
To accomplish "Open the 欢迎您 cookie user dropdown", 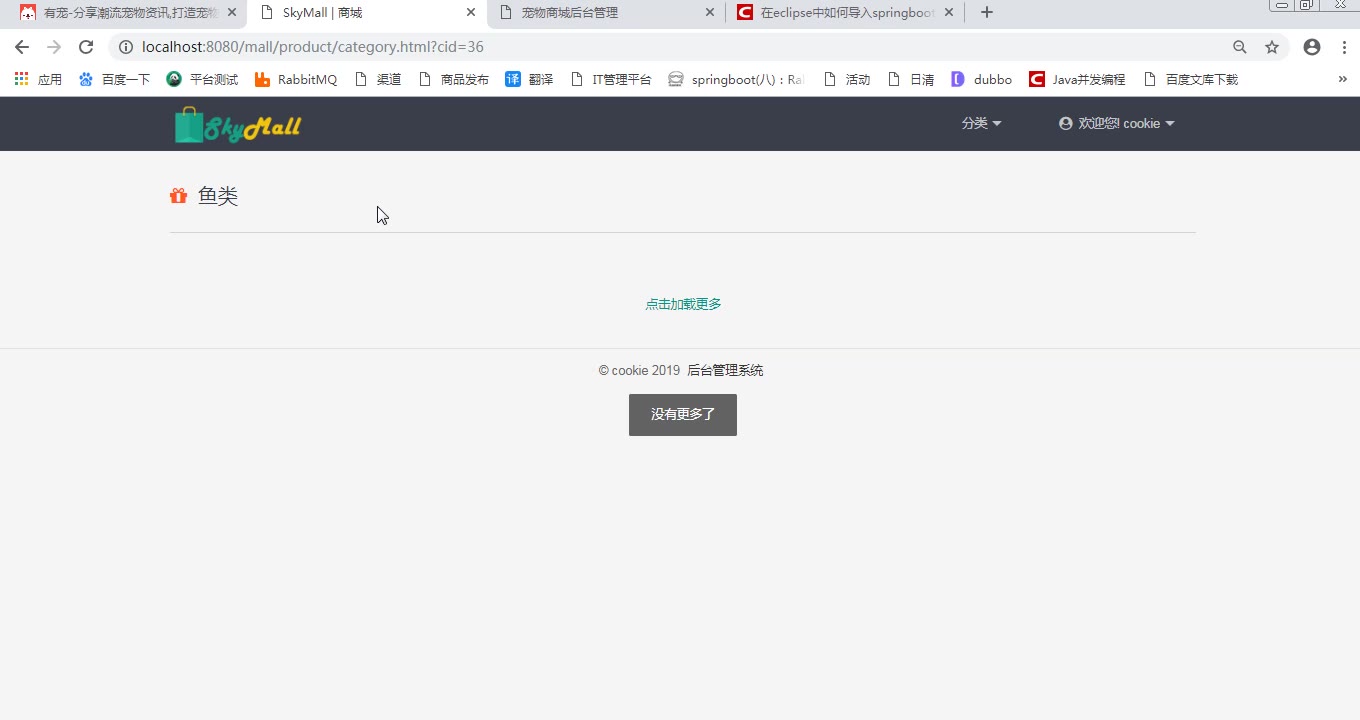I will 1116,123.
